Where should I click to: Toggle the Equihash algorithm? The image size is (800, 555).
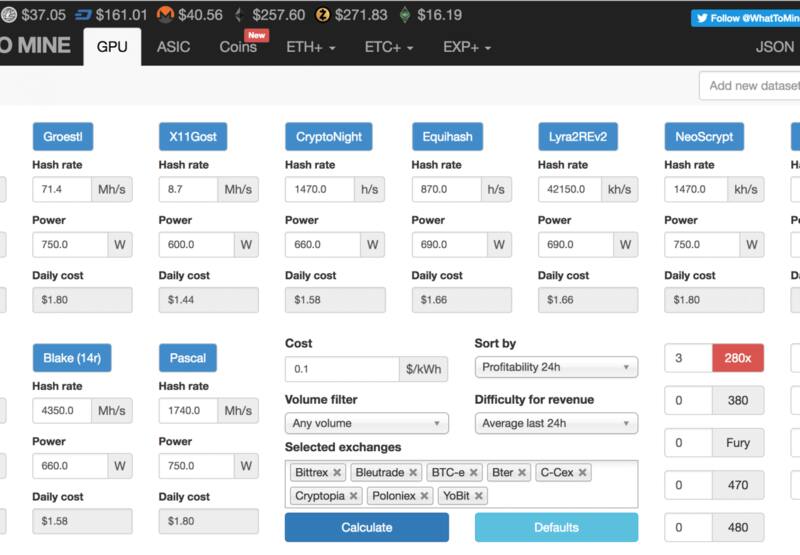pos(447,137)
